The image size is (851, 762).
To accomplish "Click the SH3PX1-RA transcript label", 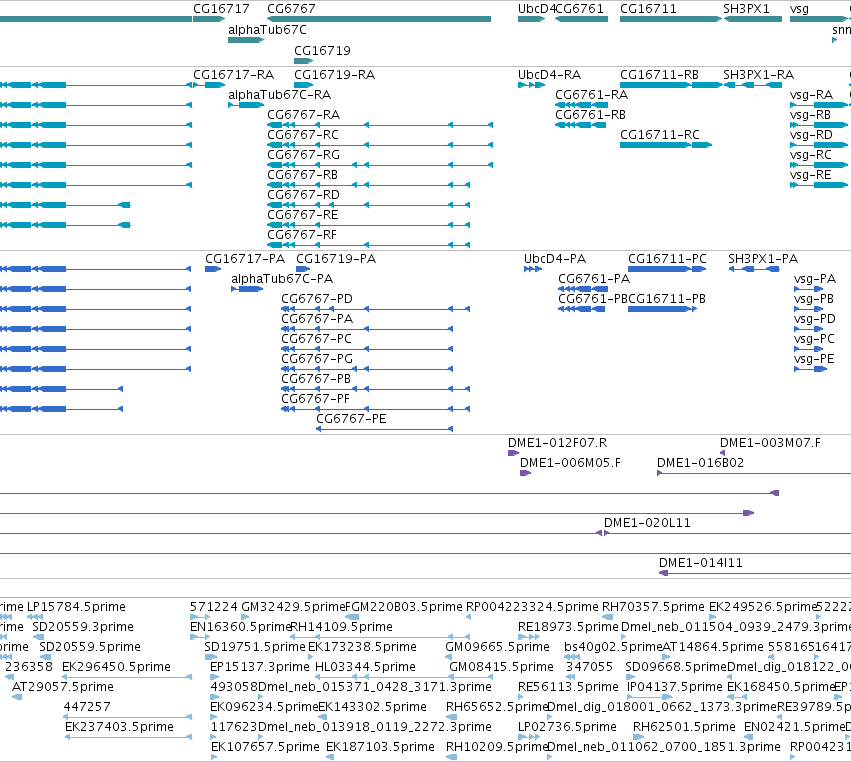I will [758, 75].
